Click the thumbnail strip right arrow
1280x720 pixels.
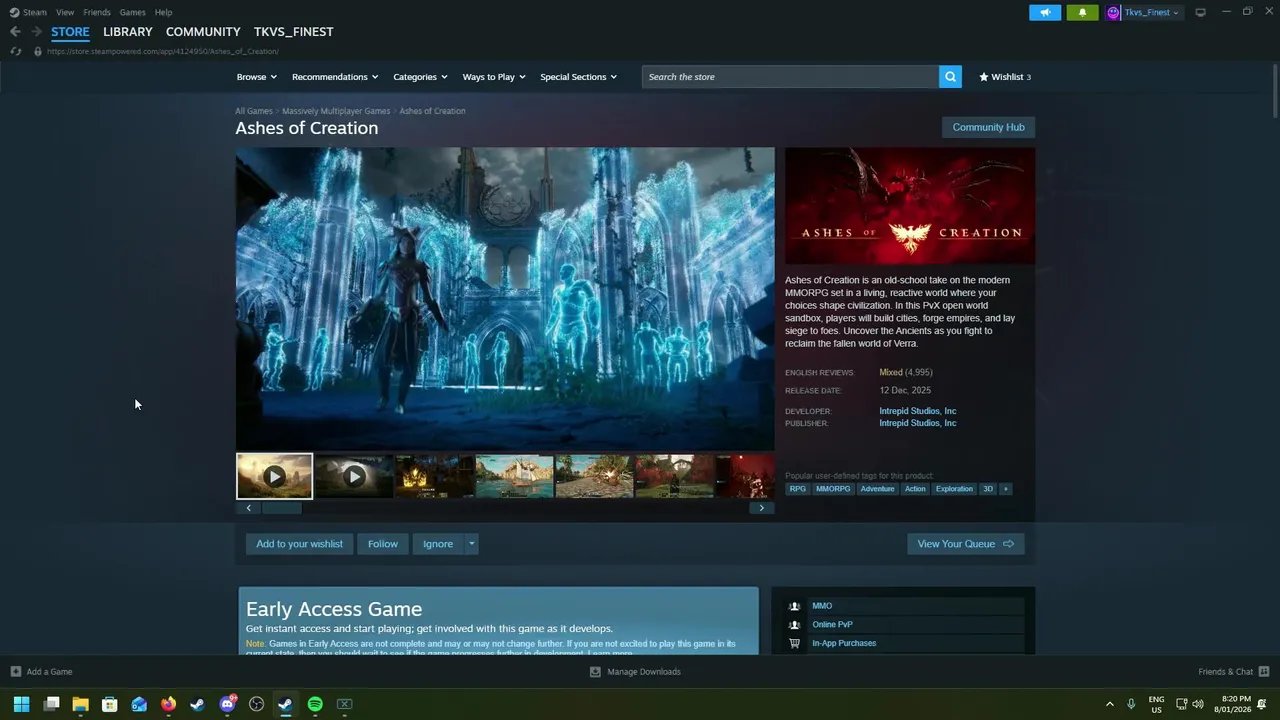[x=761, y=508]
